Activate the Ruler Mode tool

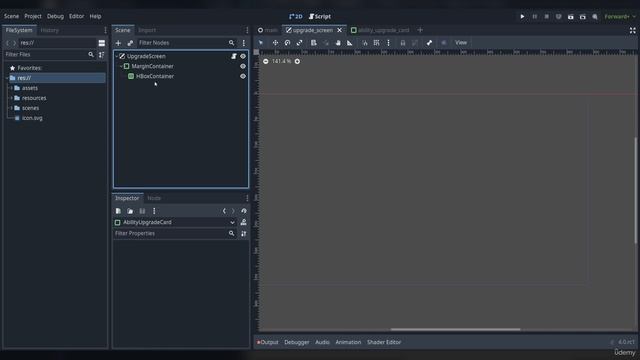(x=350, y=43)
